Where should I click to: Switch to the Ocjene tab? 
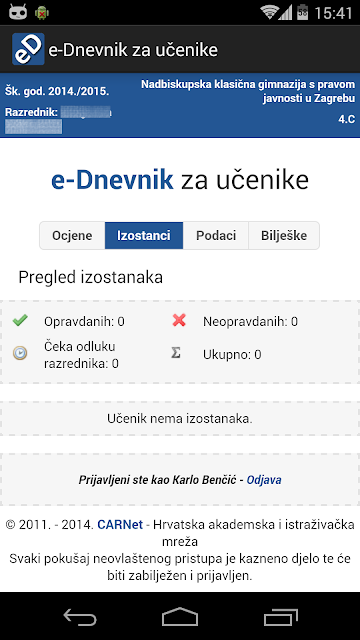72,236
